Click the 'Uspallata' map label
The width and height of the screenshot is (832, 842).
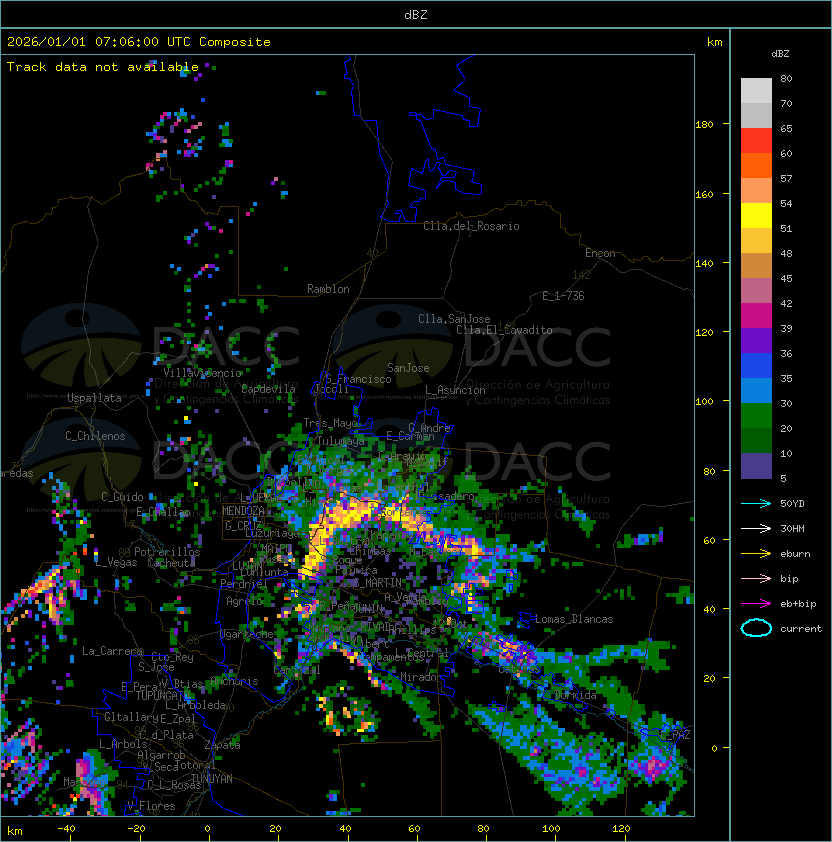click(94, 398)
